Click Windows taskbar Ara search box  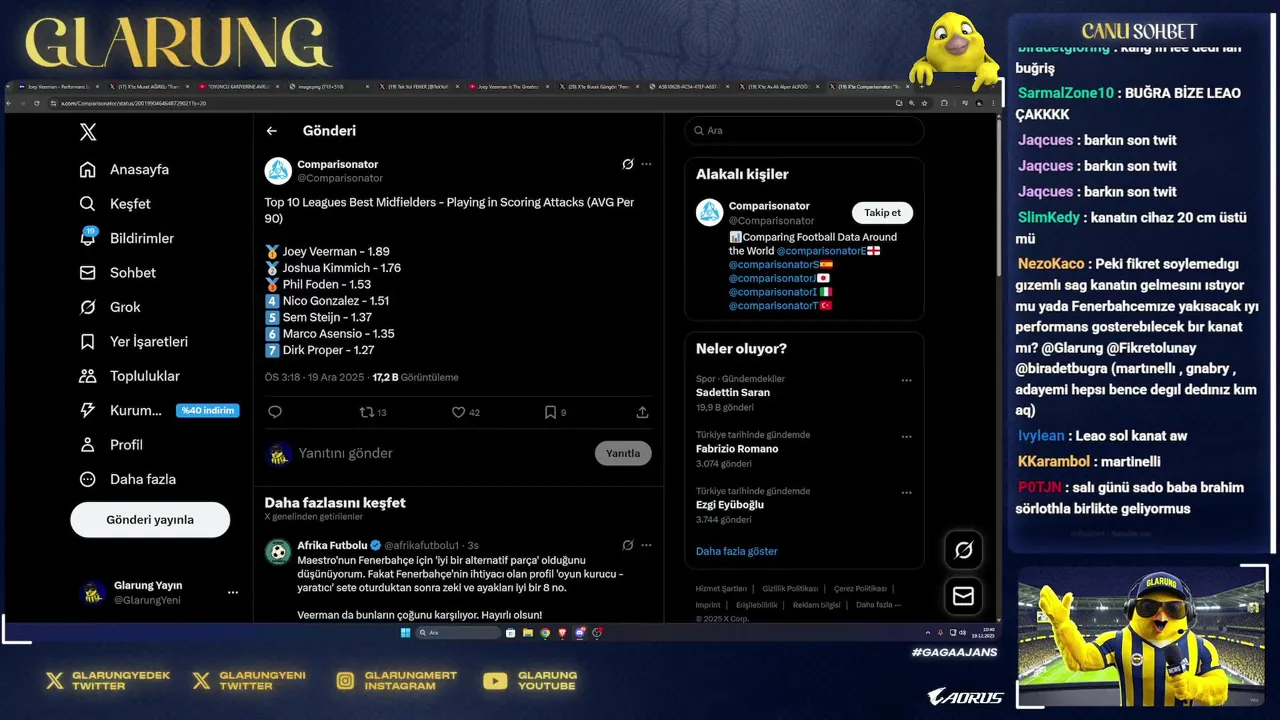coord(458,633)
